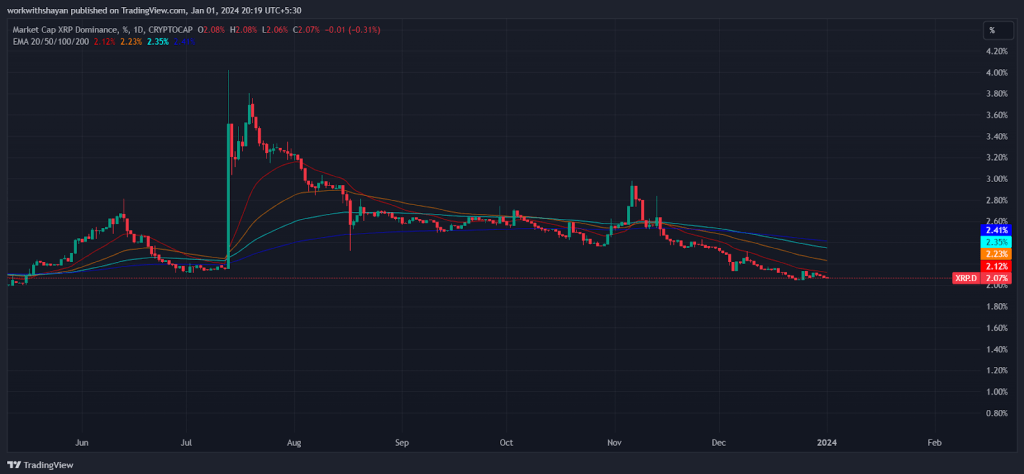Click the 0.80% price axis label
This screenshot has height=474, width=1024.
coord(995,413)
